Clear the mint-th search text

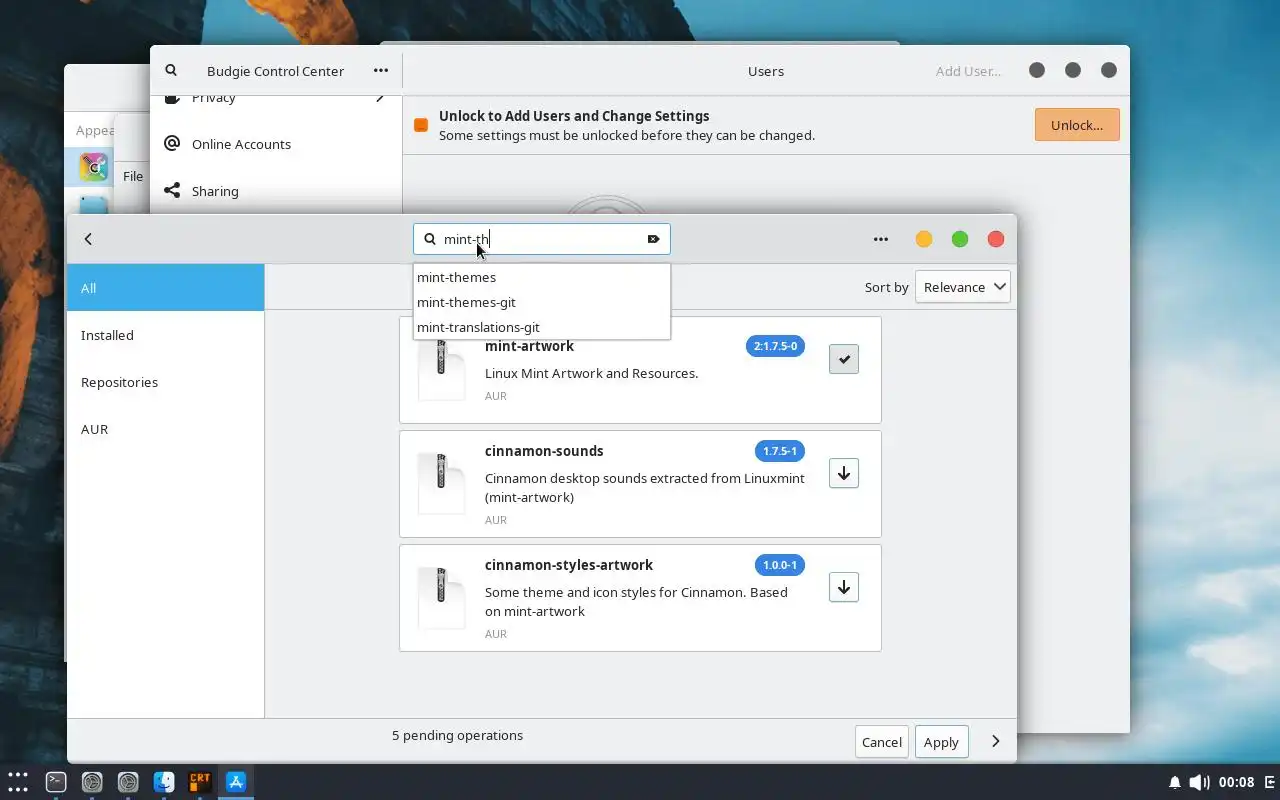[x=653, y=239]
